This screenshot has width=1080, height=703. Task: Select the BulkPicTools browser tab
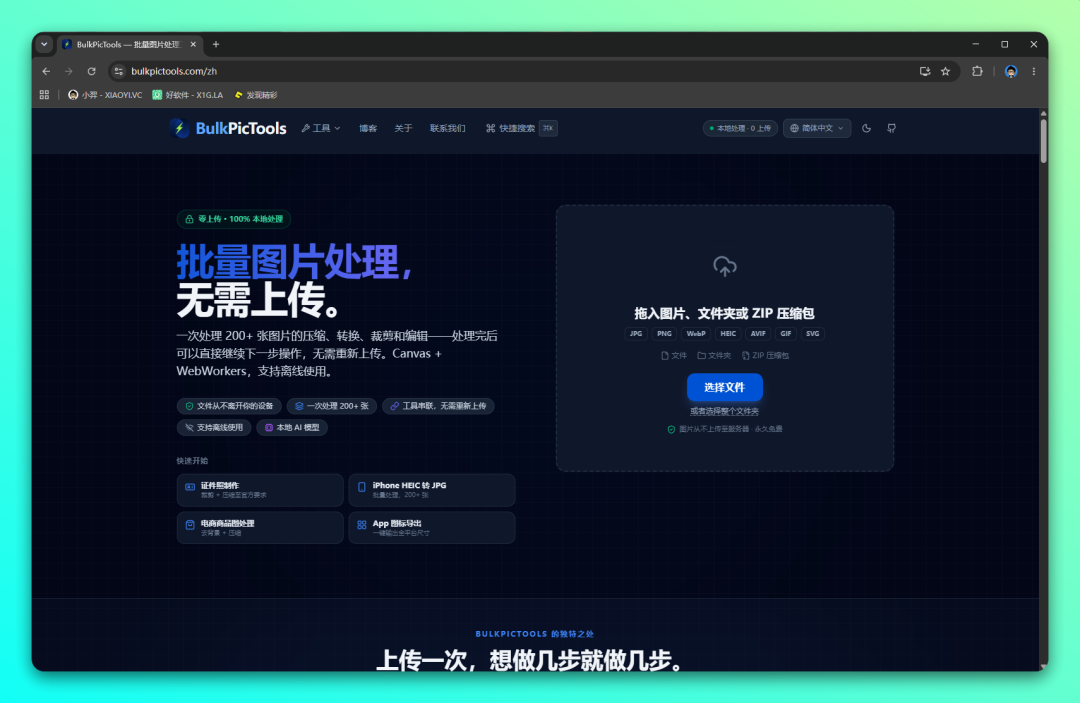[x=127, y=44]
